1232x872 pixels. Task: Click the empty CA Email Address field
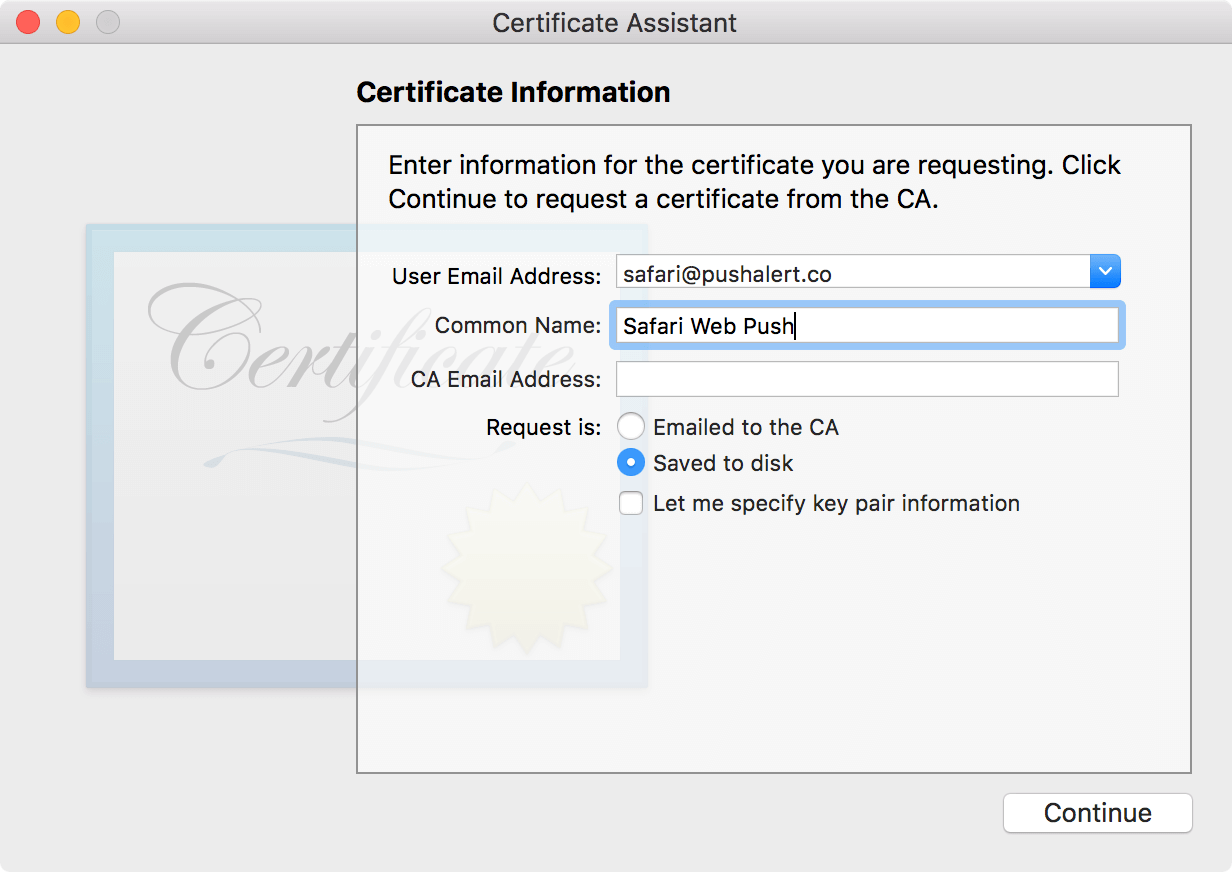pyautogui.click(x=867, y=379)
